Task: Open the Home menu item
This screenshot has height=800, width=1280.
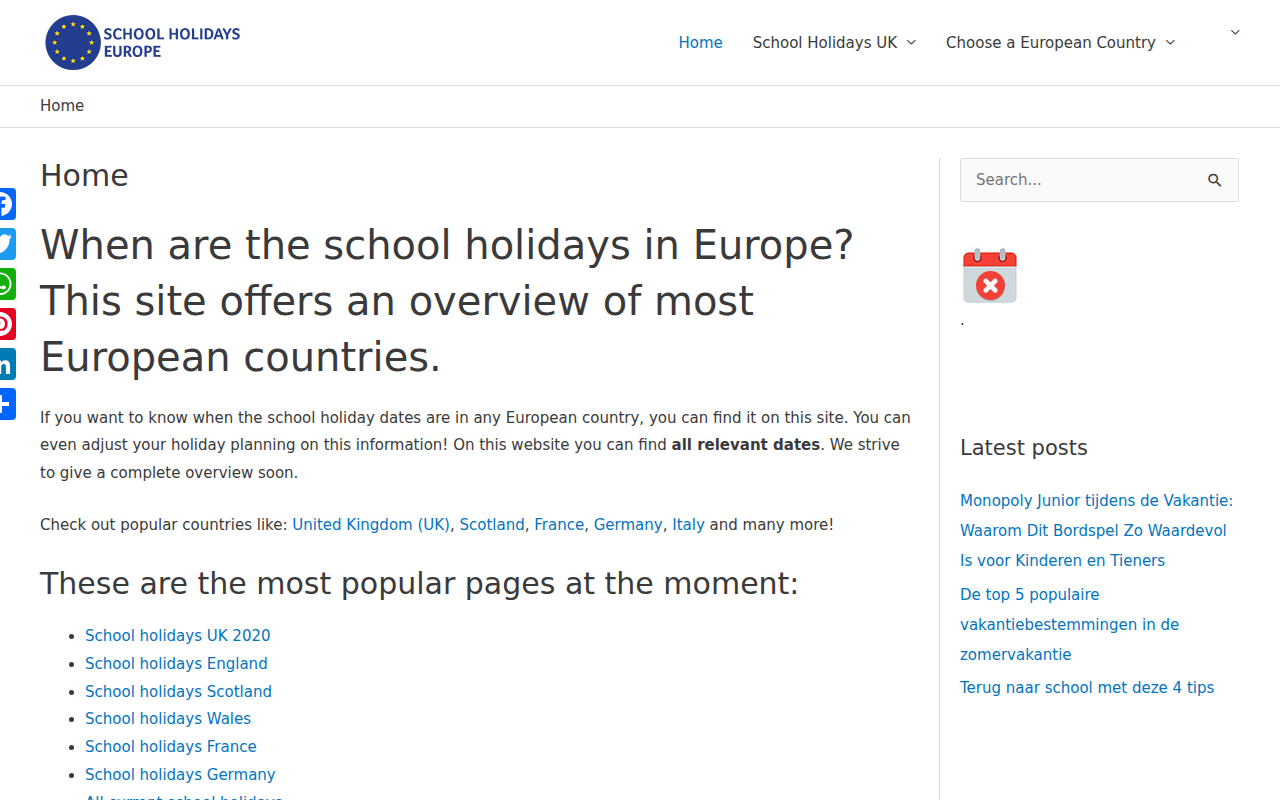Action: click(x=700, y=42)
